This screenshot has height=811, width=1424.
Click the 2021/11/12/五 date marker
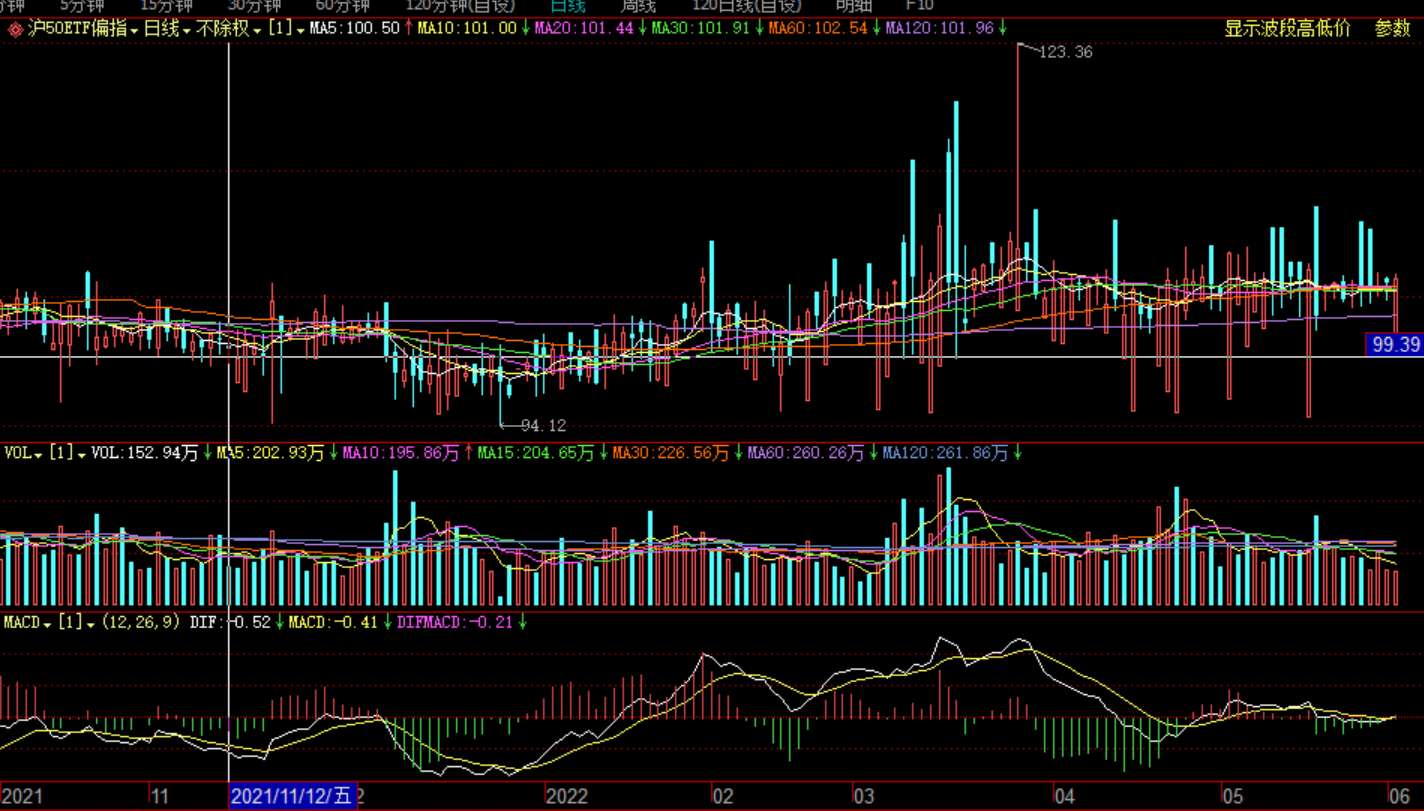tap(292, 796)
